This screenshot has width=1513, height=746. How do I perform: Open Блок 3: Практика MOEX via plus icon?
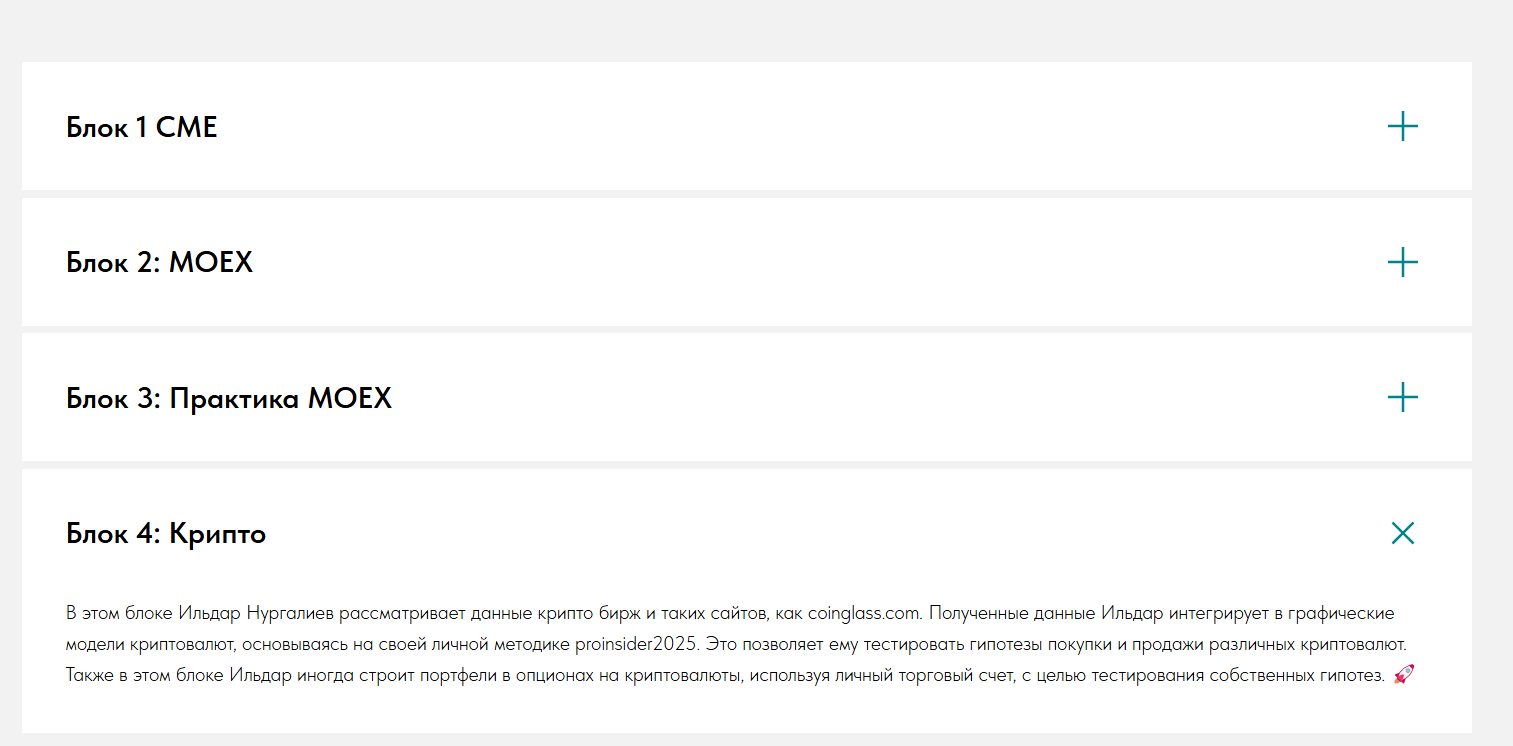click(1402, 398)
